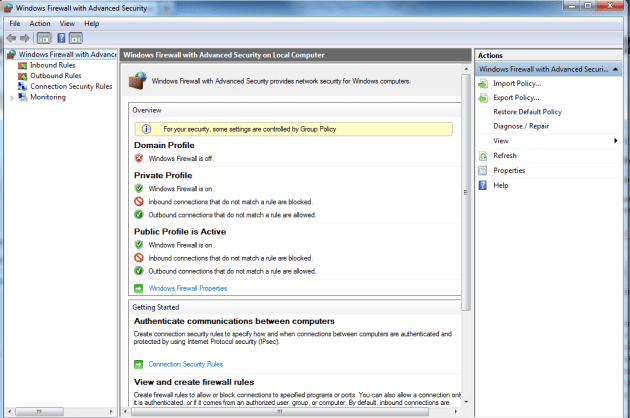Click the 'View and create firewall rules' heading
This screenshot has width=630, height=418.
(x=194, y=382)
